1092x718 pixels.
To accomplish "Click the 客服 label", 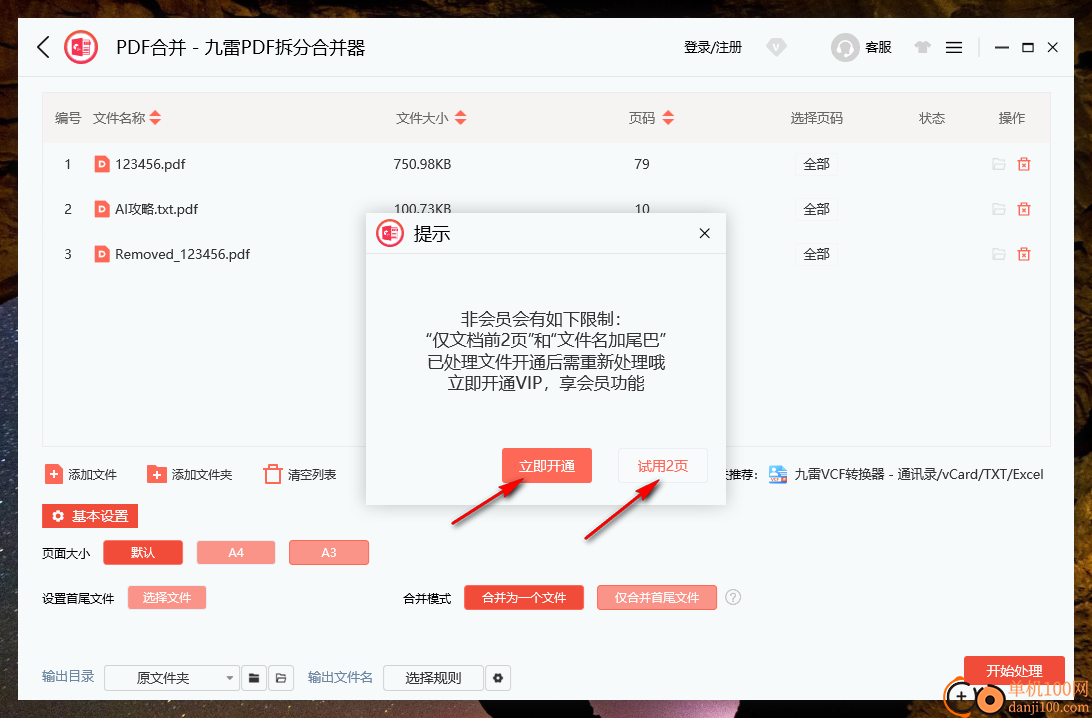I will [x=878, y=47].
